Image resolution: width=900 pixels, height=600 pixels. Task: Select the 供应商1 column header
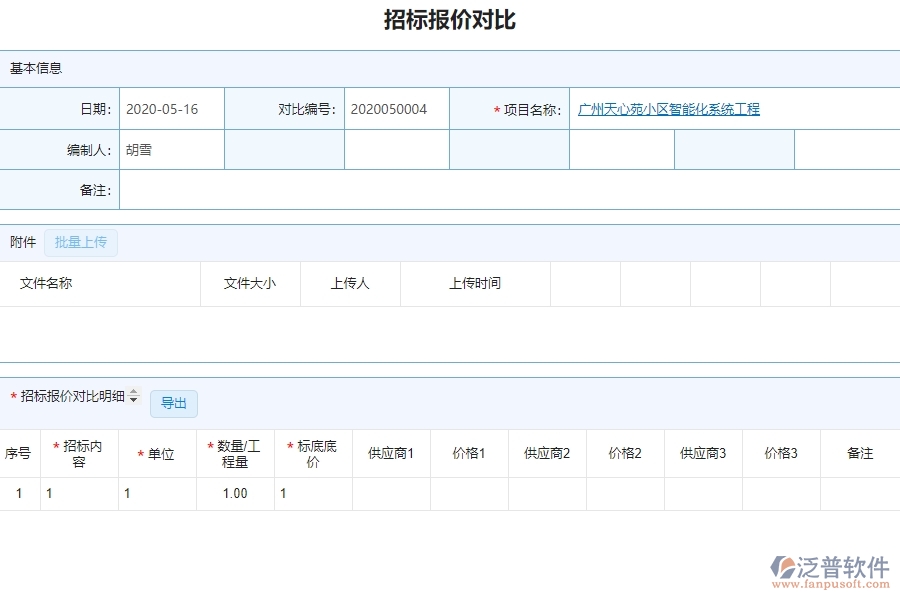[x=390, y=452]
